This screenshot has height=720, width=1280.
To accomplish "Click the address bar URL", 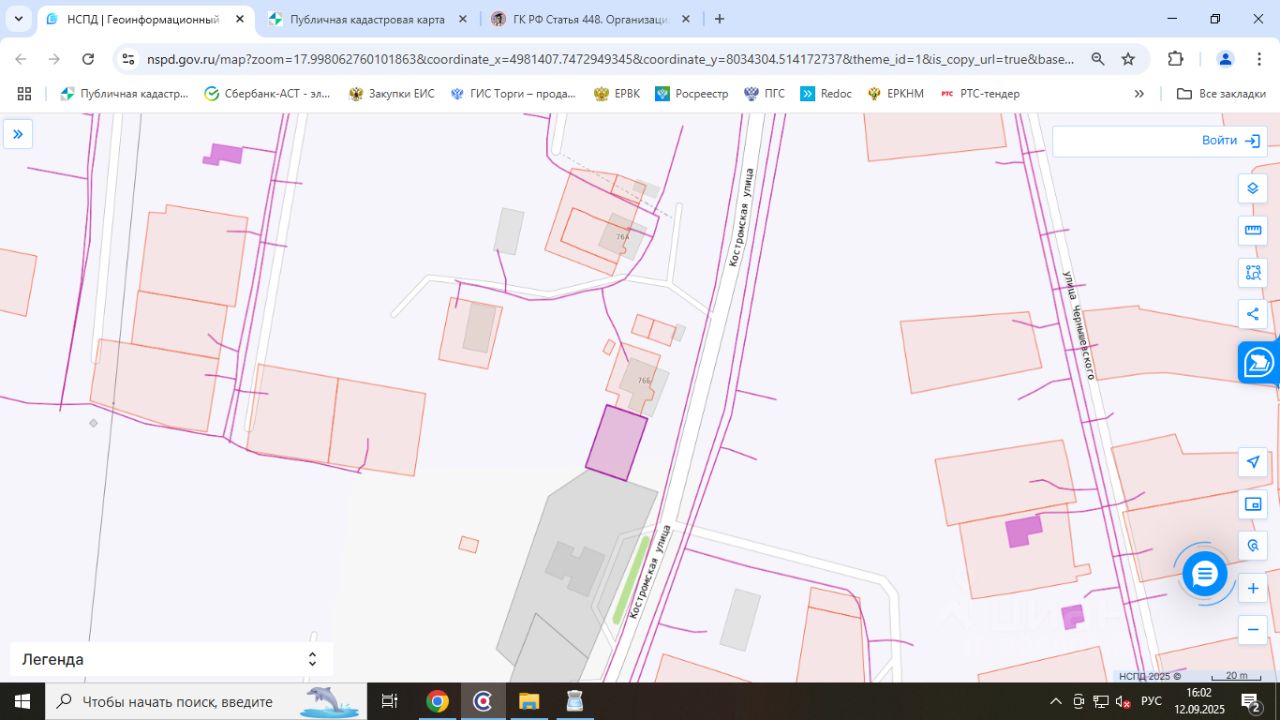I will tap(610, 59).
